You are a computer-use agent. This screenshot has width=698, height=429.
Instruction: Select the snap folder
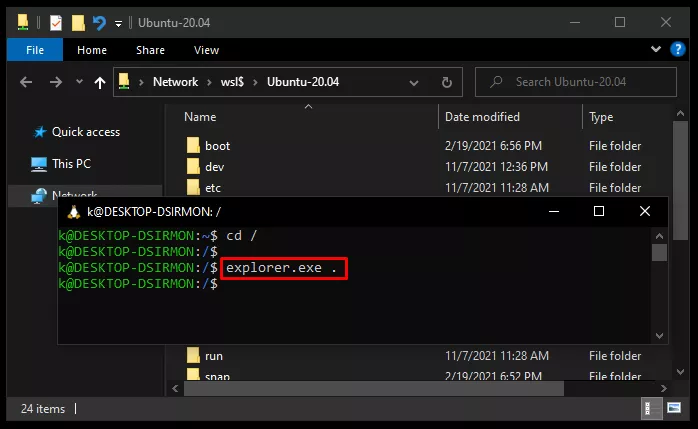coord(217,376)
